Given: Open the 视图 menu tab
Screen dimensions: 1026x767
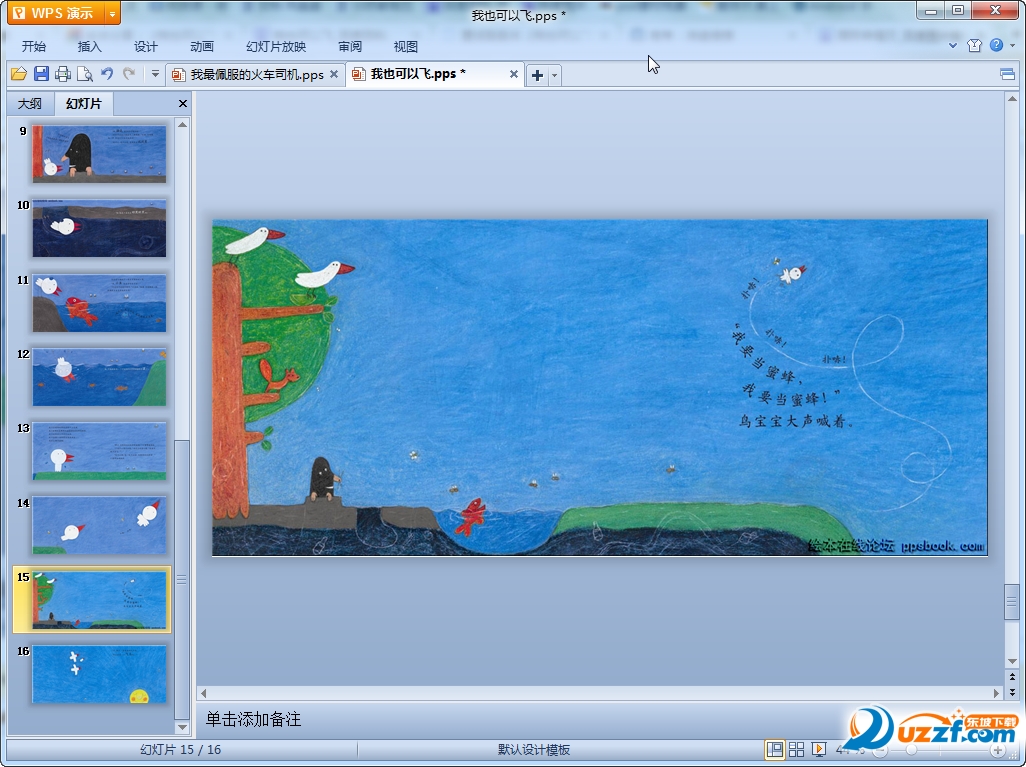Looking at the screenshot, I should pos(406,46).
